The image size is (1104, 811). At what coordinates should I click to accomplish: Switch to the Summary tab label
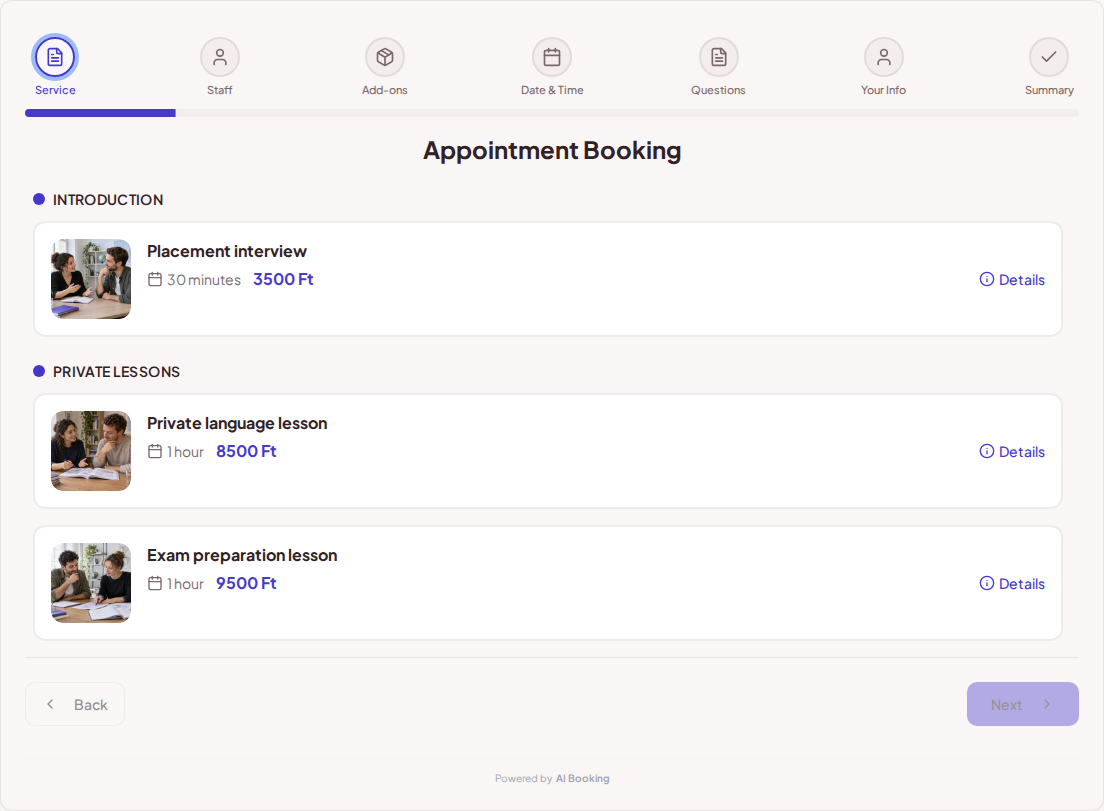[x=1049, y=90]
